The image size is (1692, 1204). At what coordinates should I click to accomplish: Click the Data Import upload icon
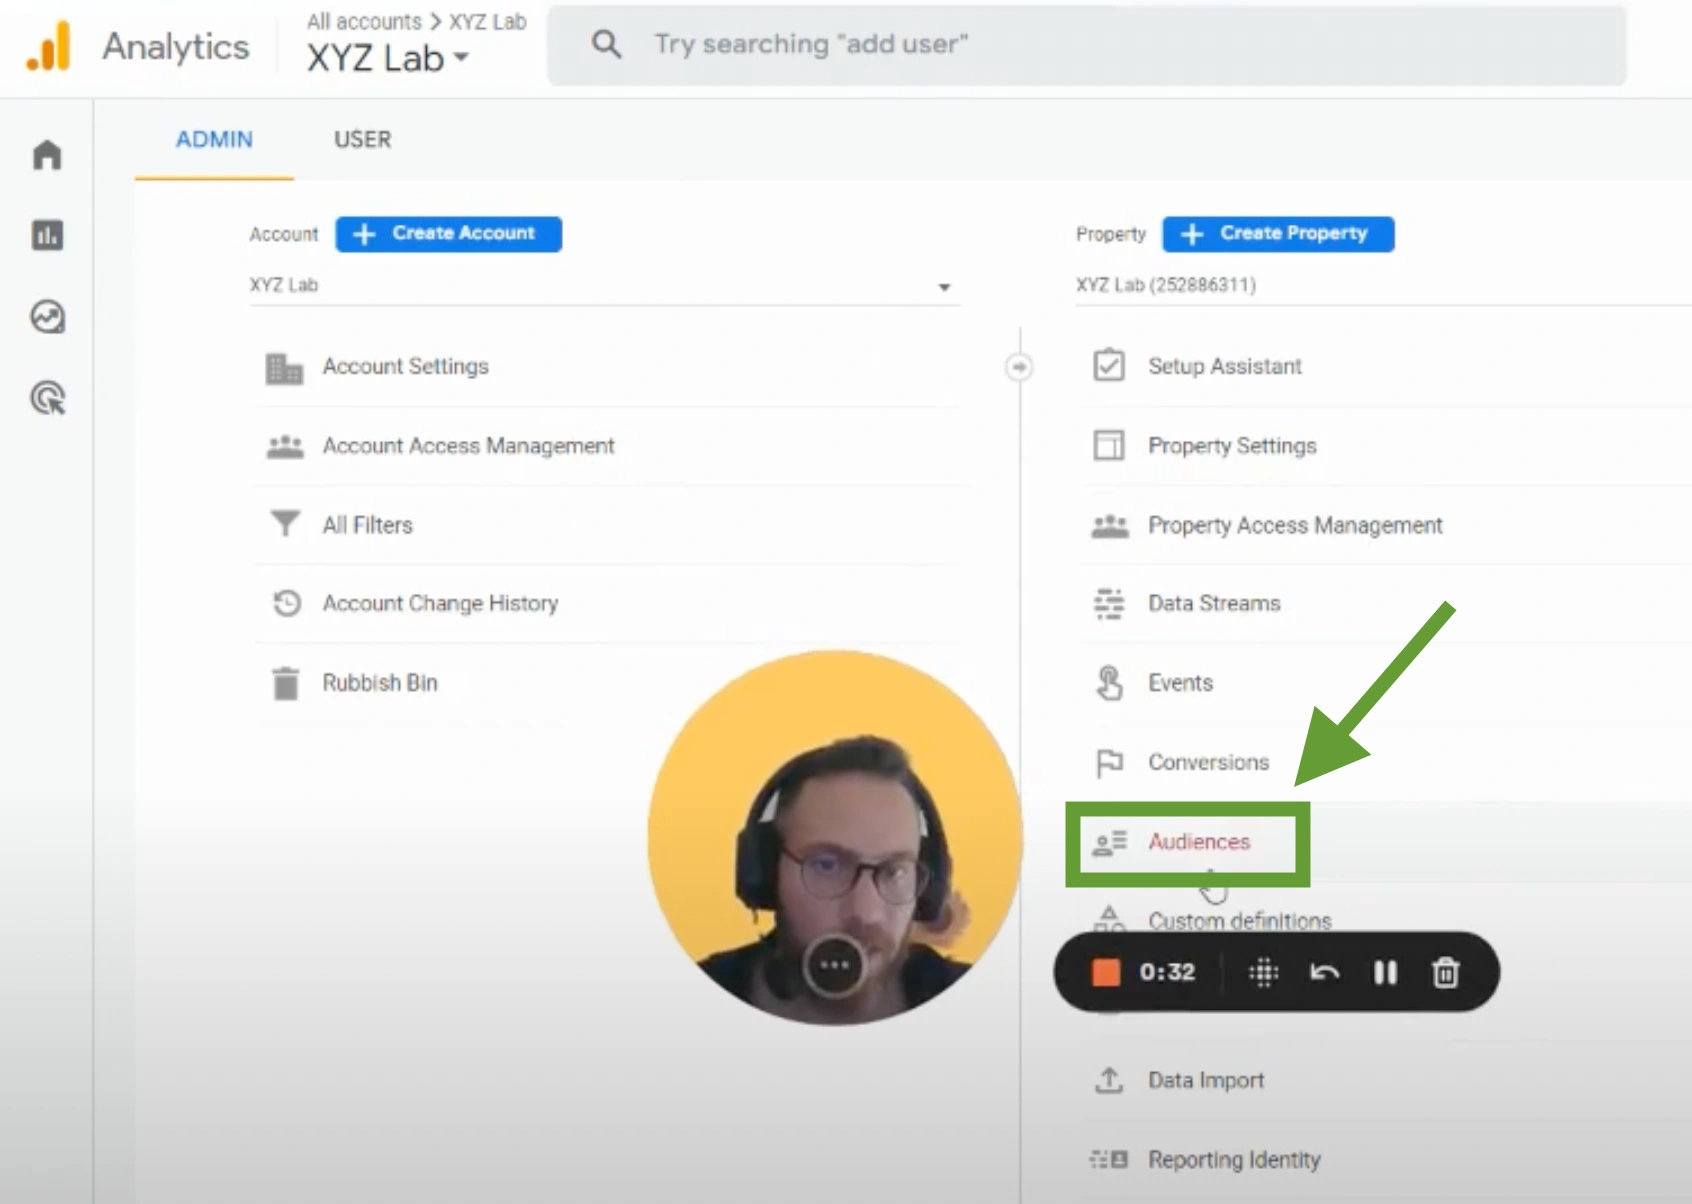coord(1109,1080)
